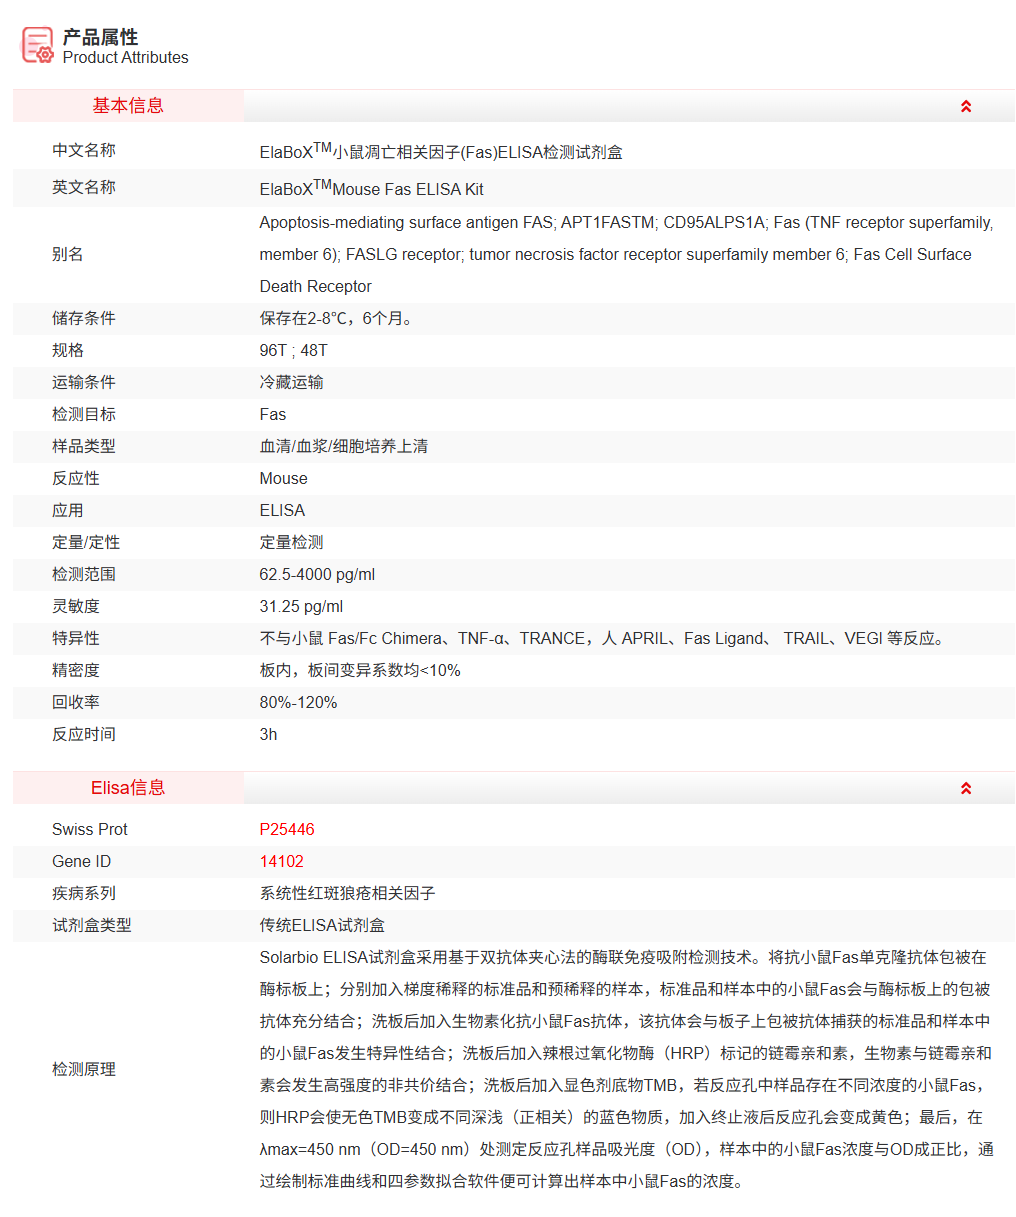Screen dimensions: 1016x1217
Task: Click the 反应性 value Mouse
Action: (283, 478)
